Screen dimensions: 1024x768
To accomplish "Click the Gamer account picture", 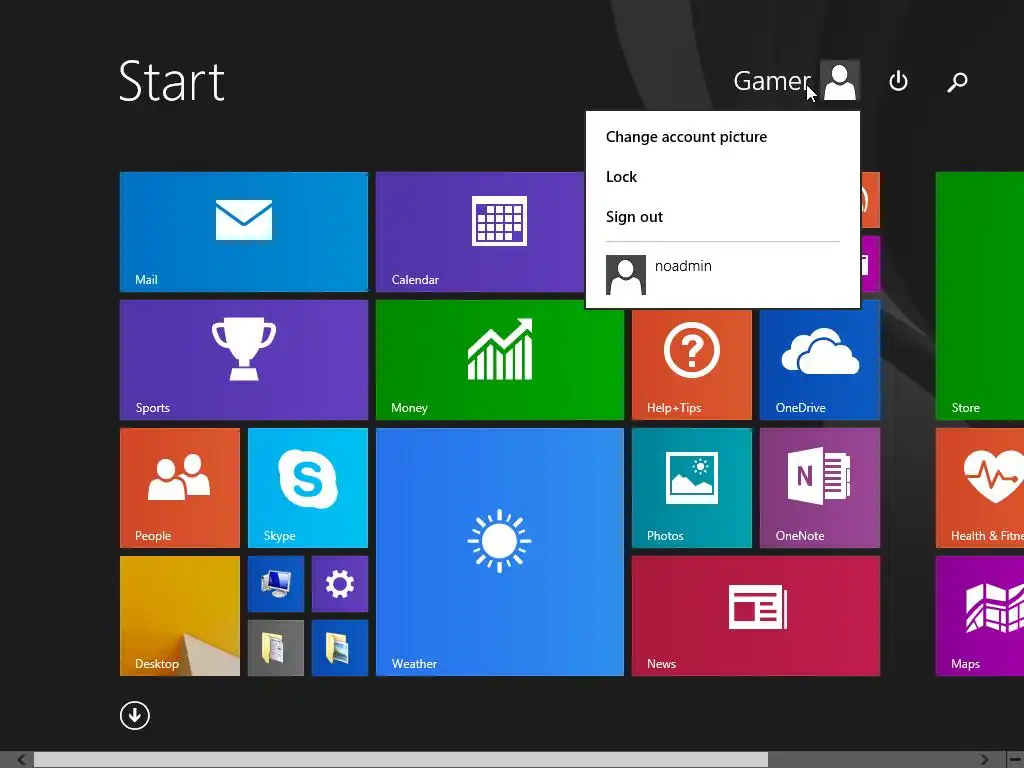I will (839, 81).
